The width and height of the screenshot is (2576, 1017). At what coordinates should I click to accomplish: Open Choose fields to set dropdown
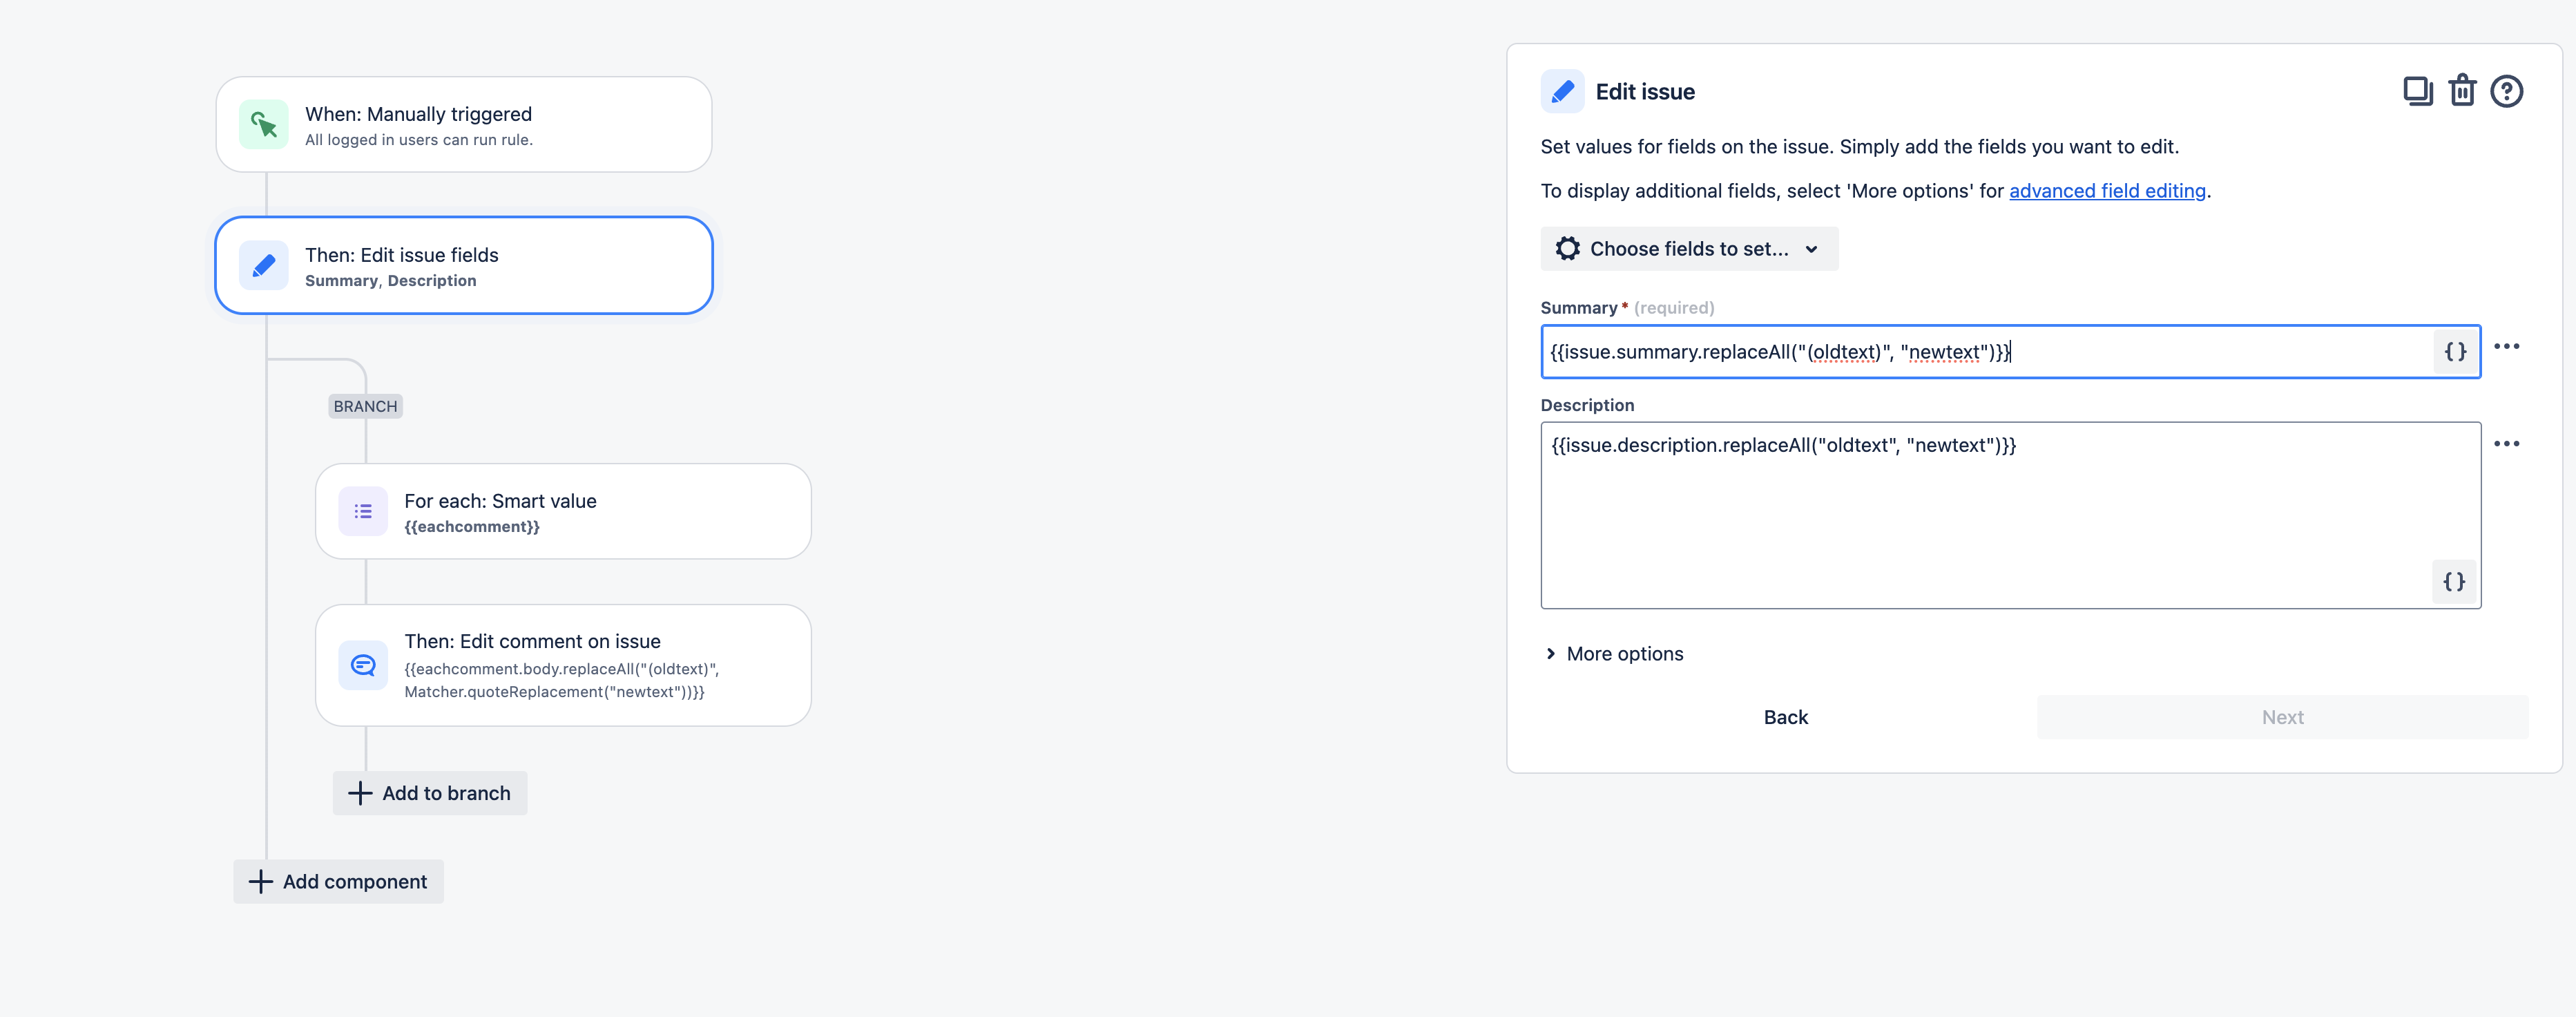click(1689, 249)
